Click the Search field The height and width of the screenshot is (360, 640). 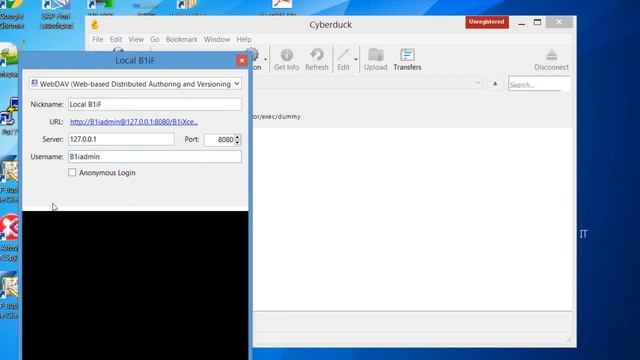539,84
